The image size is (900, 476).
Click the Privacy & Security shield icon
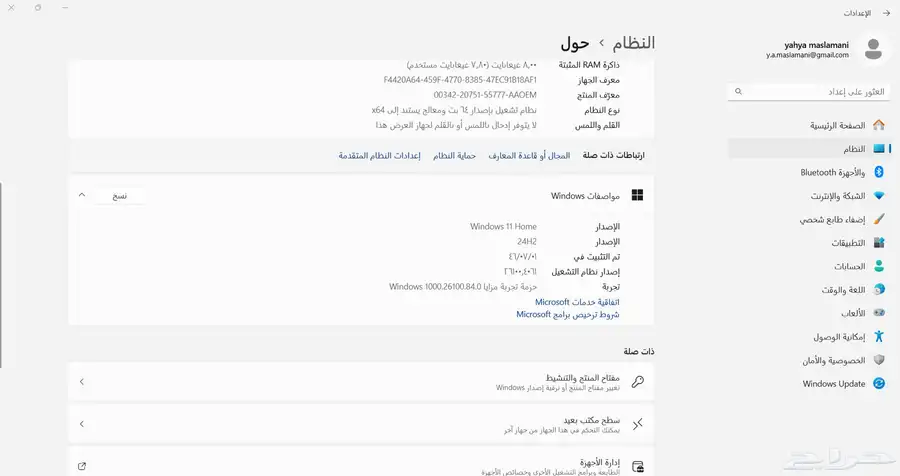point(879,360)
